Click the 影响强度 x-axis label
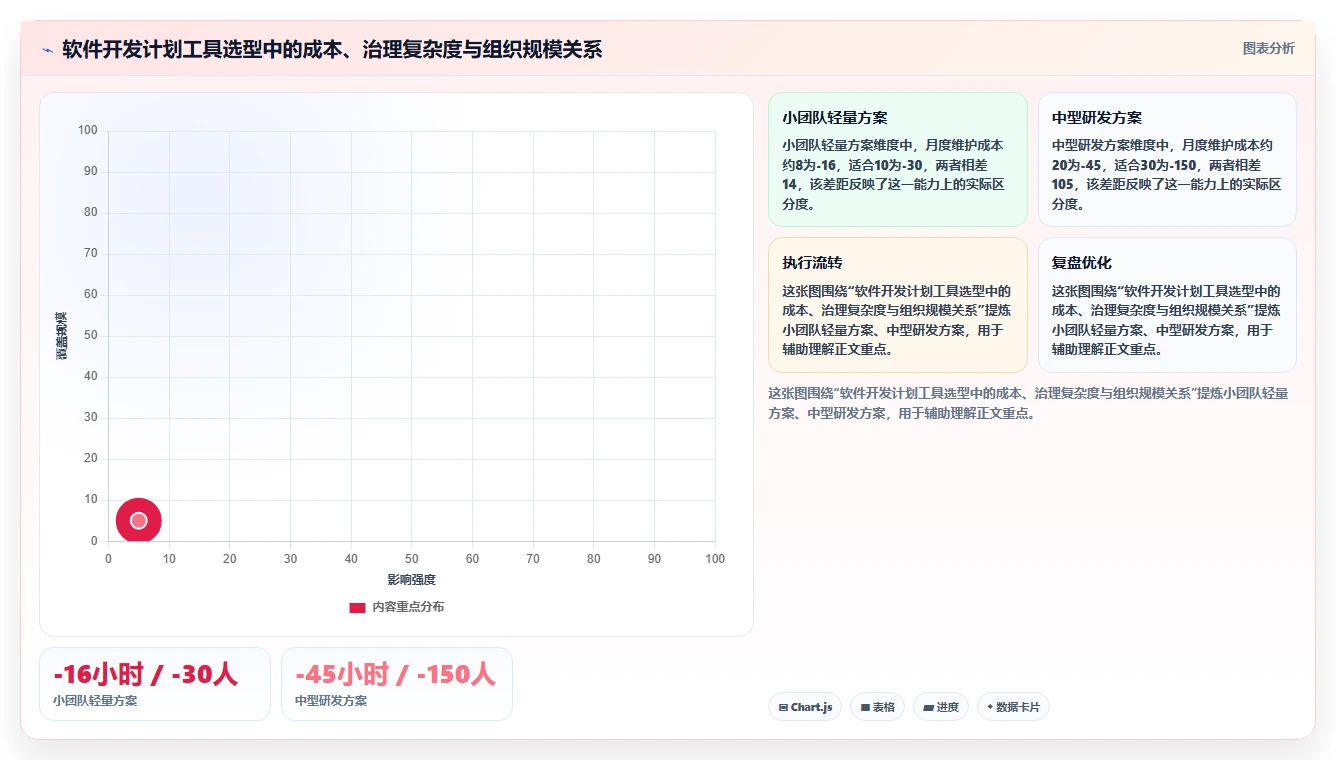This screenshot has height=760, width=1336. click(412, 580)
